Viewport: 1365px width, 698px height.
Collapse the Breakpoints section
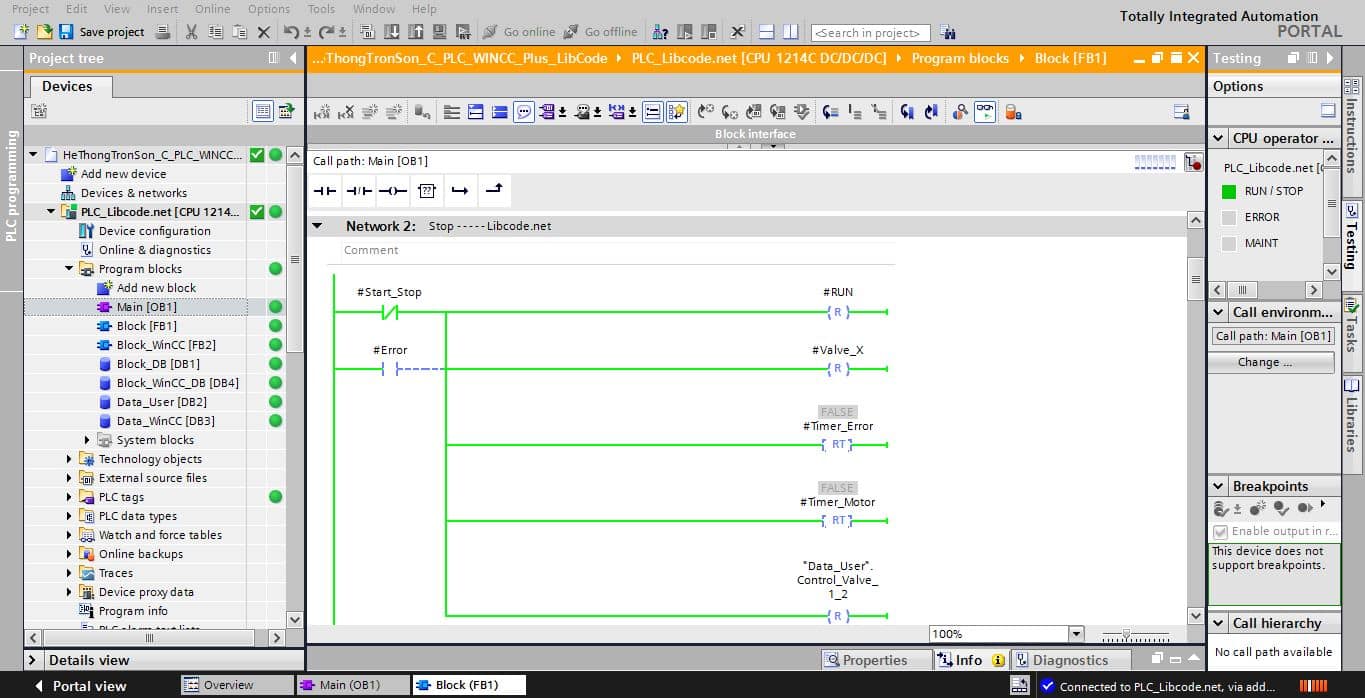[x=1219, y=487]
